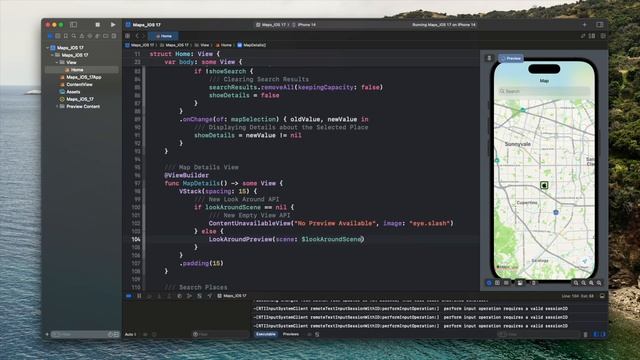Open the Test navigator diamond icon
This screenshot has height=360, width=640.
pyautogui.click(x=90, y=36)
